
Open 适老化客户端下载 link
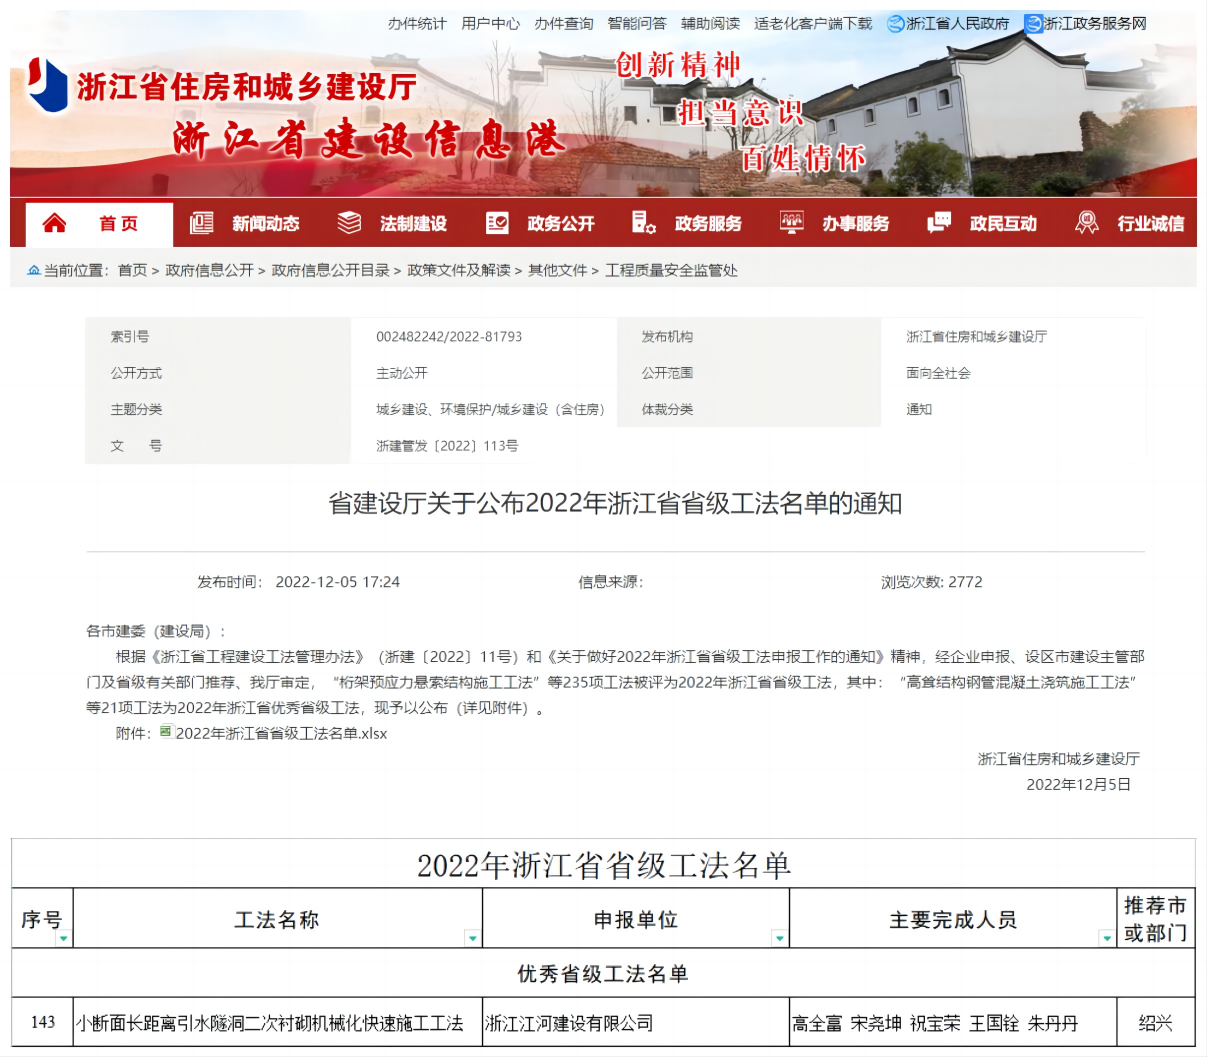(812, 23)
